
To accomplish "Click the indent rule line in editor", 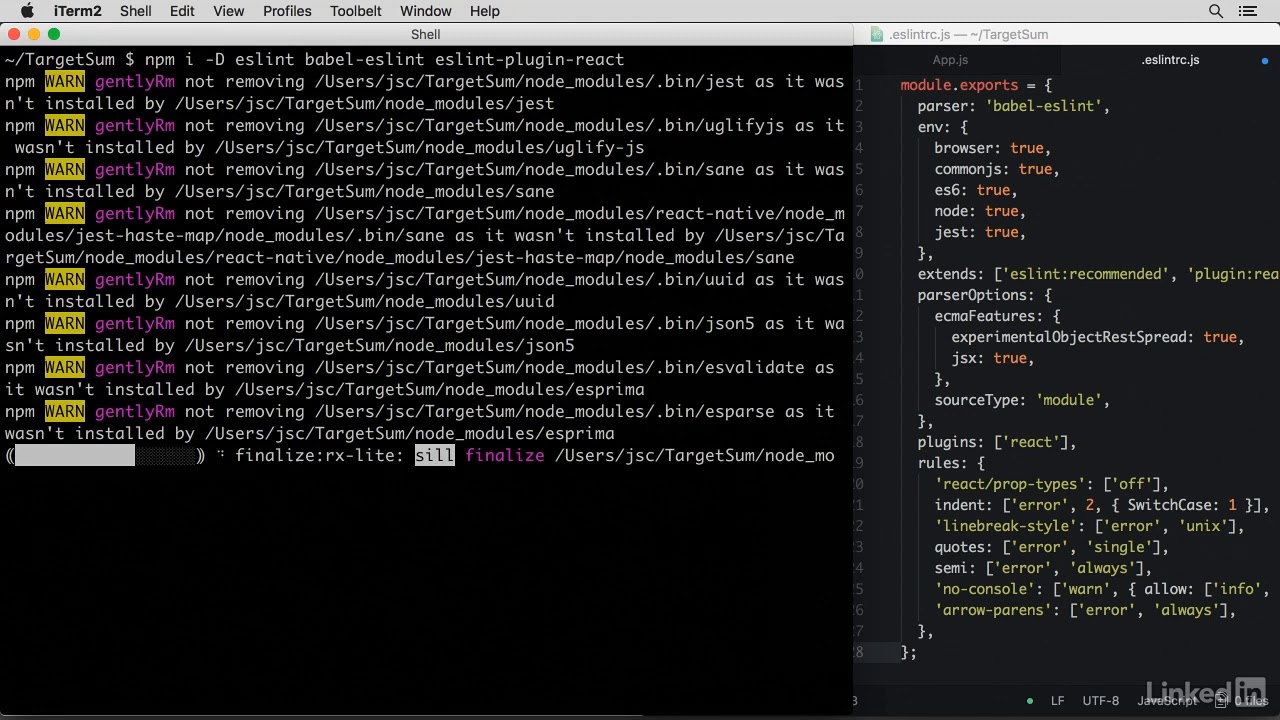I will [x=1102, y=505].
